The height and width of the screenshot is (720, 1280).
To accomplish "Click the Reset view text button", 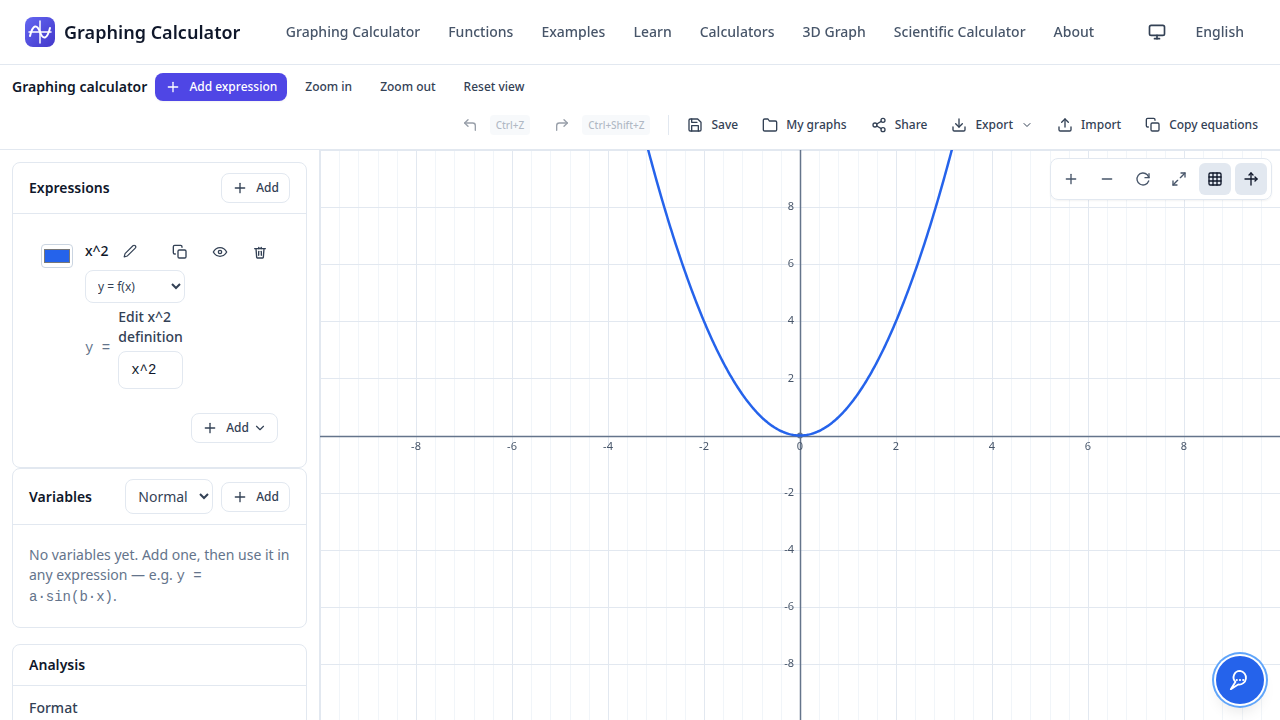I will (x=494, y=87).
